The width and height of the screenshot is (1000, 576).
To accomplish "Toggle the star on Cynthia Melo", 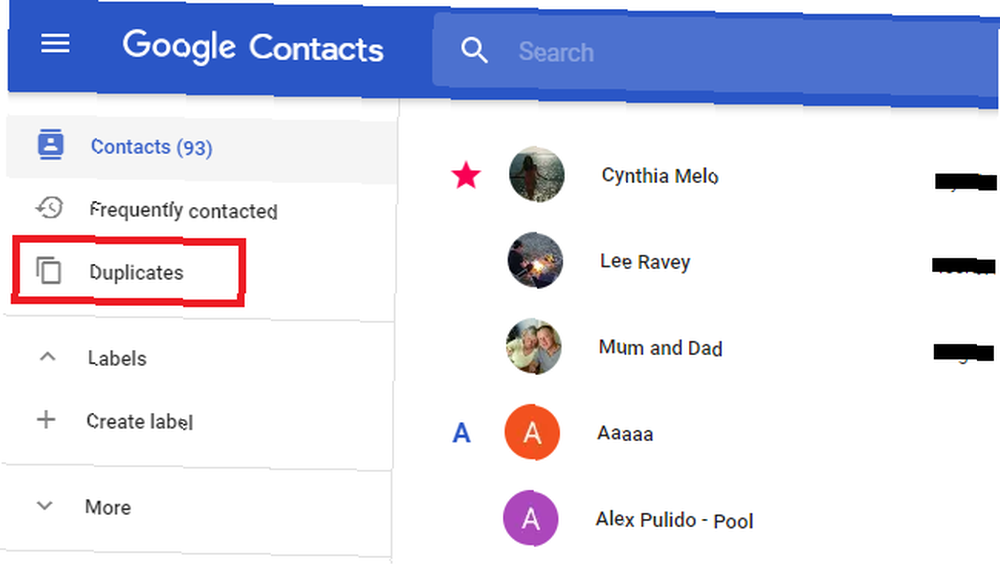I will tap(466, 175).
